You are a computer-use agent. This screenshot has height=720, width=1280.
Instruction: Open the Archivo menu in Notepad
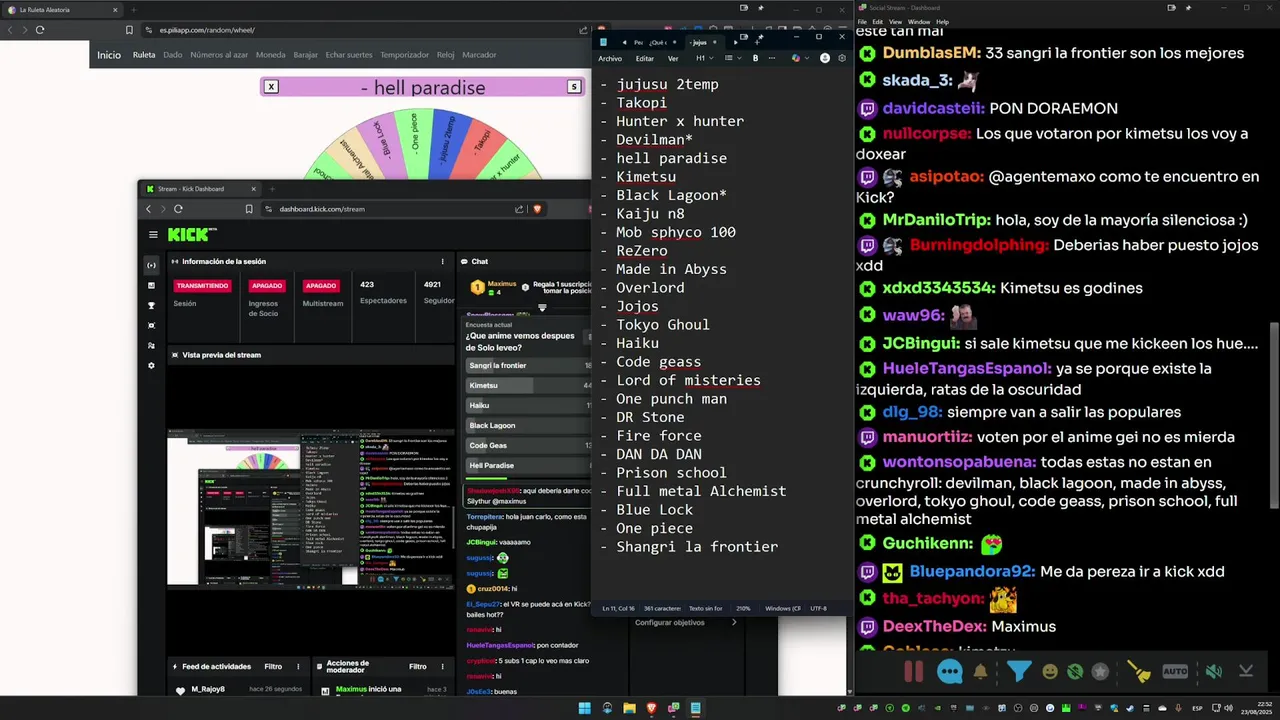(610, 58)
